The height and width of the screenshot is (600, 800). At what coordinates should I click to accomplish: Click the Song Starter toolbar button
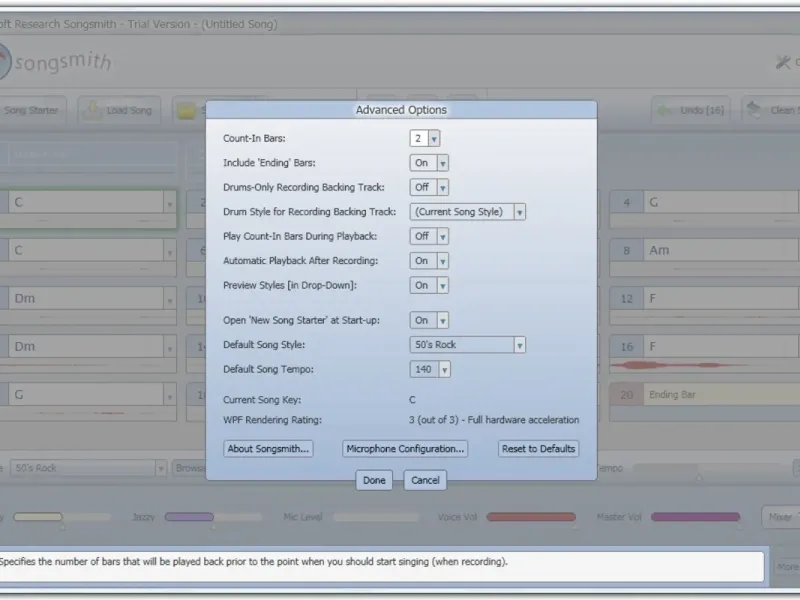(x=32, y=110)
